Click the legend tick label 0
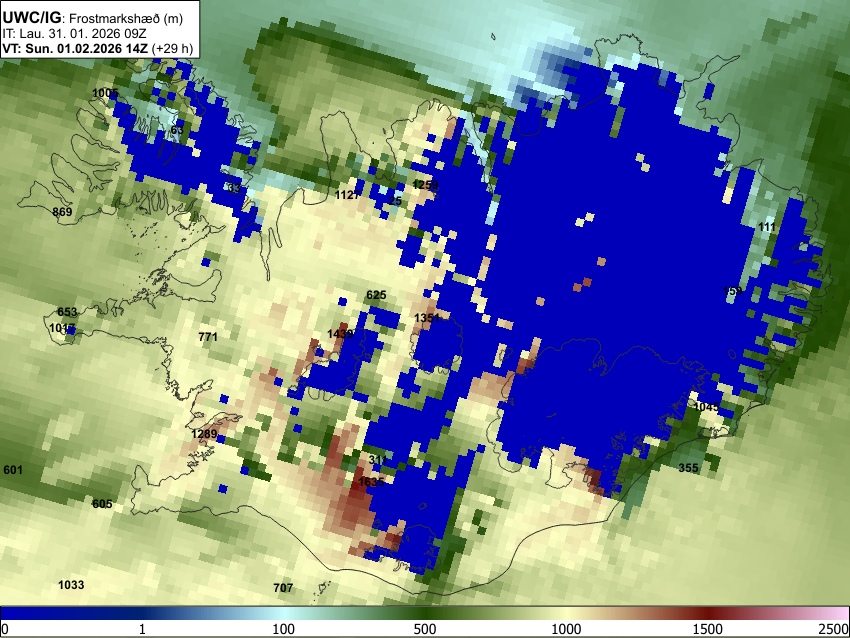Image resolution: width=850 pixels, height=638 pixels. click(x=5, y=629)
